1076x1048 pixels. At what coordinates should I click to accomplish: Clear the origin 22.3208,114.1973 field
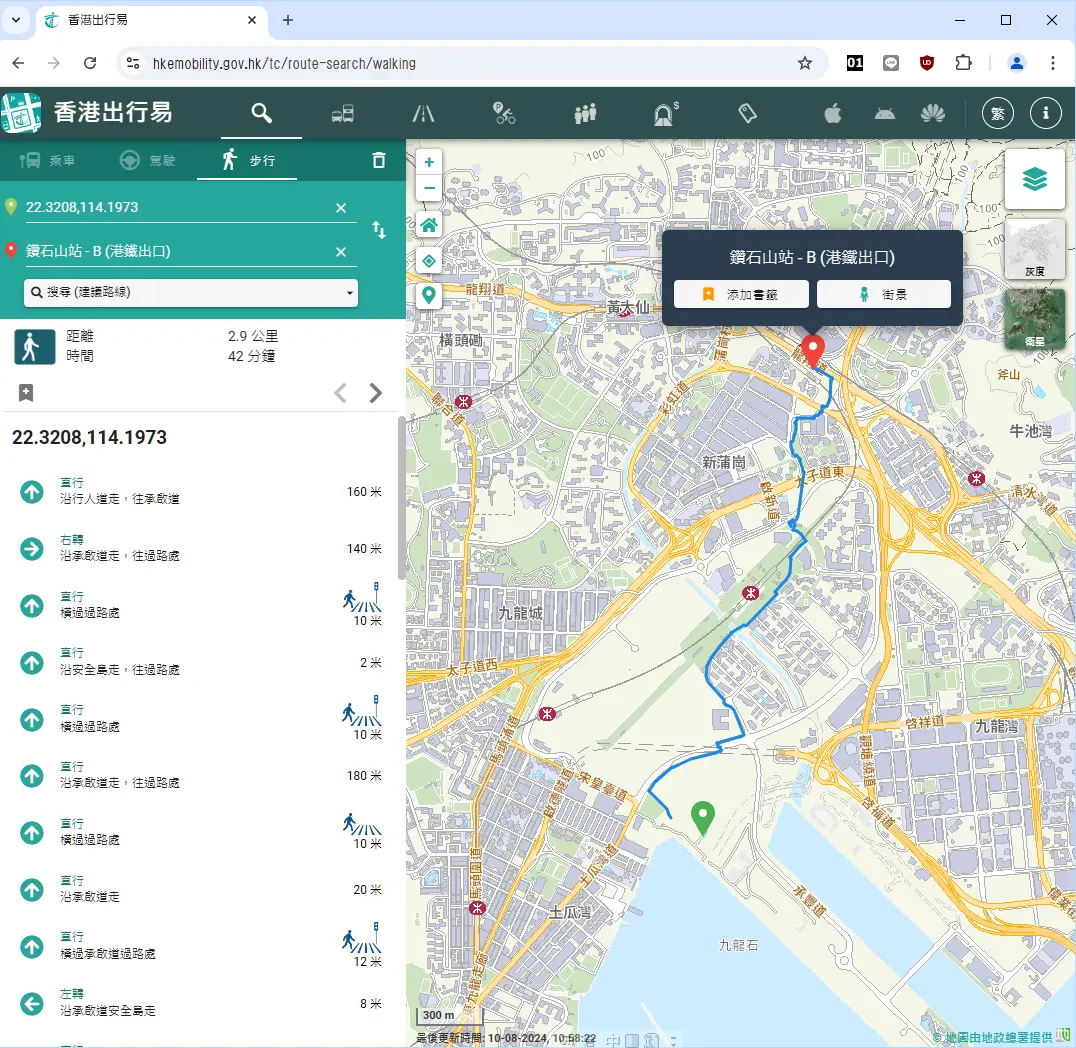340,208
